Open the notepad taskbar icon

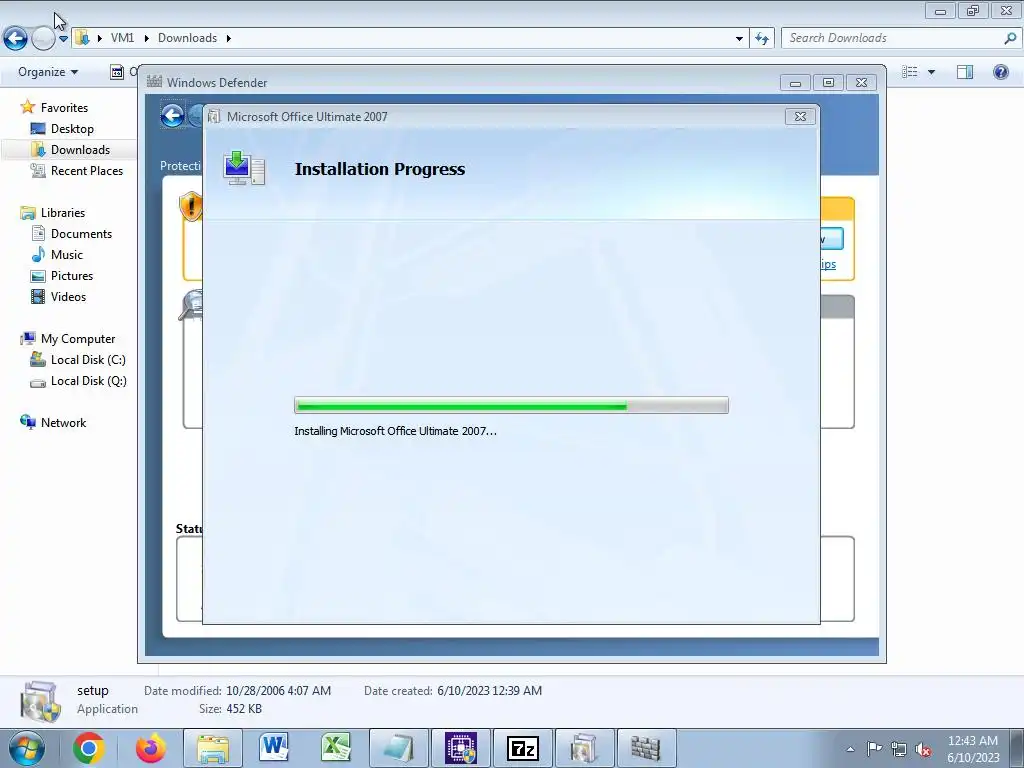[398, 748]
